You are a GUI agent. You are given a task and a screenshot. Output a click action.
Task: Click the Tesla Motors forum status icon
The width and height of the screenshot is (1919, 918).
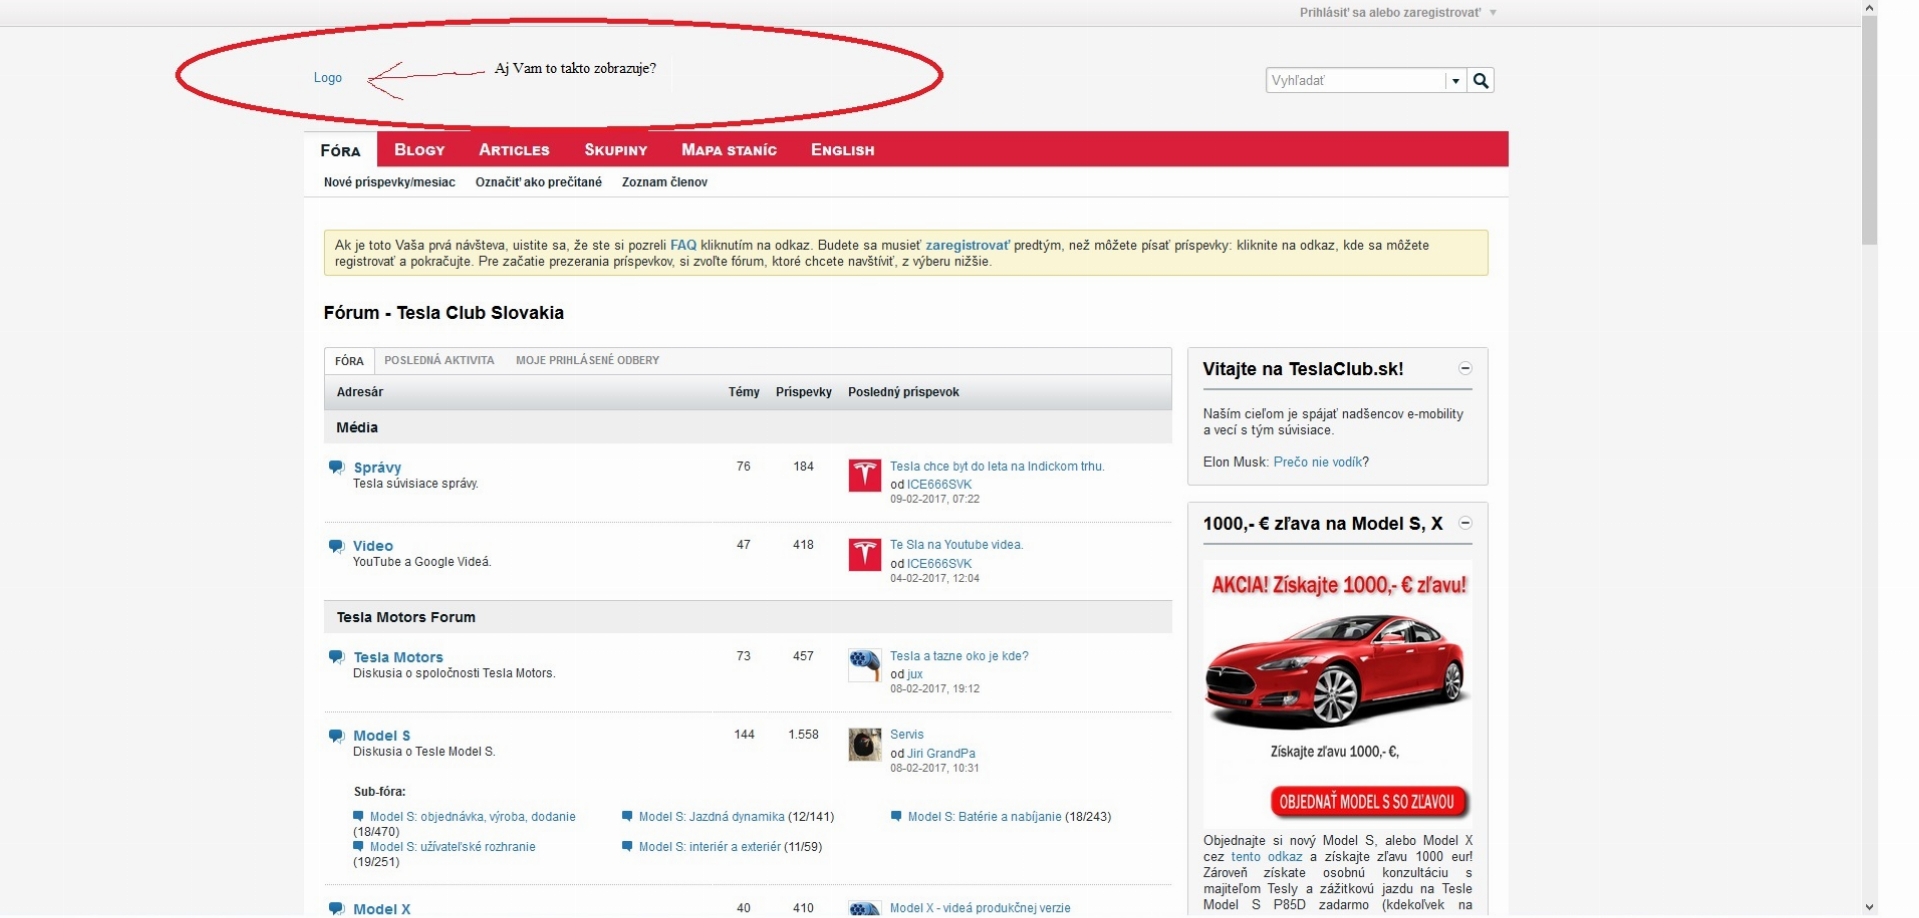[336, 657]
